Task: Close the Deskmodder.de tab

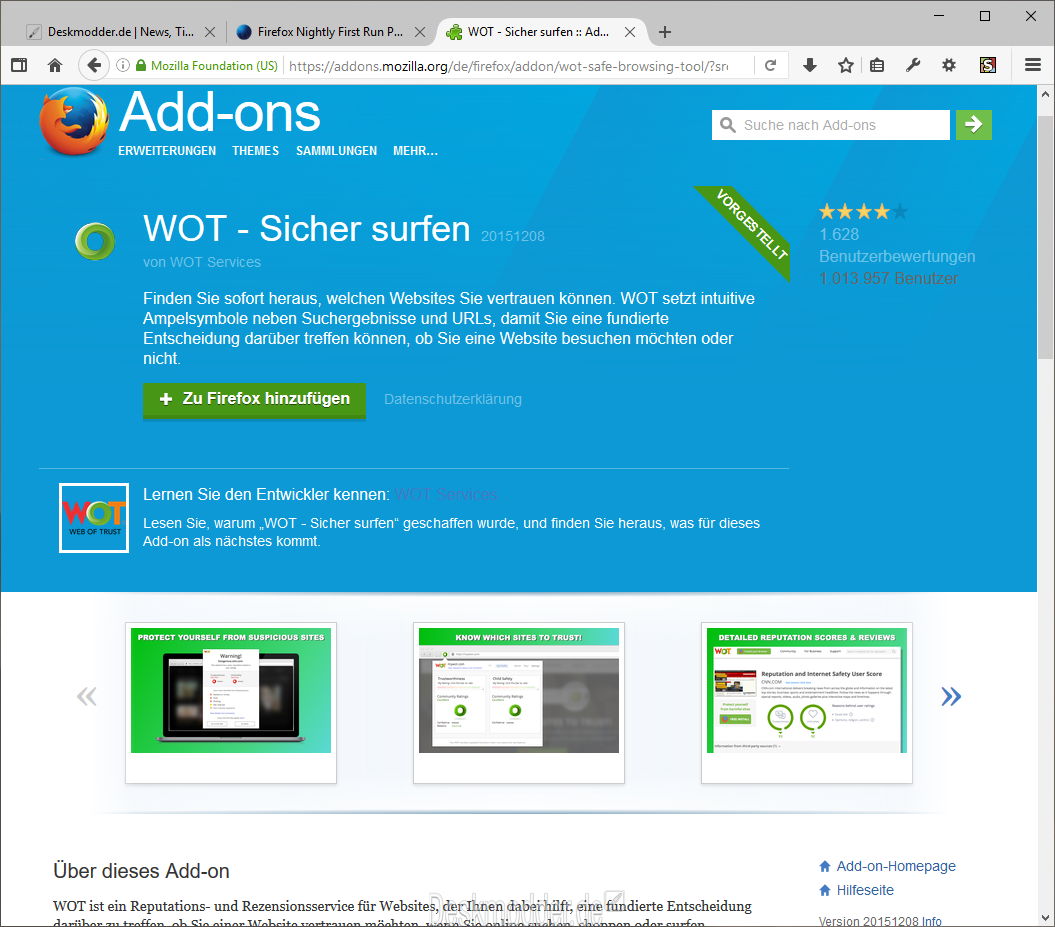Action: point(210,32)
